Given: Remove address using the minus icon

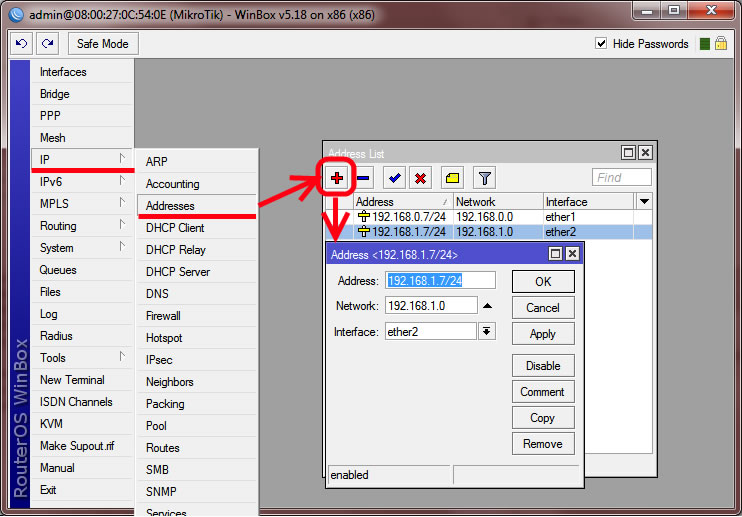Looking at the screenshot, I should coord(363,178).
